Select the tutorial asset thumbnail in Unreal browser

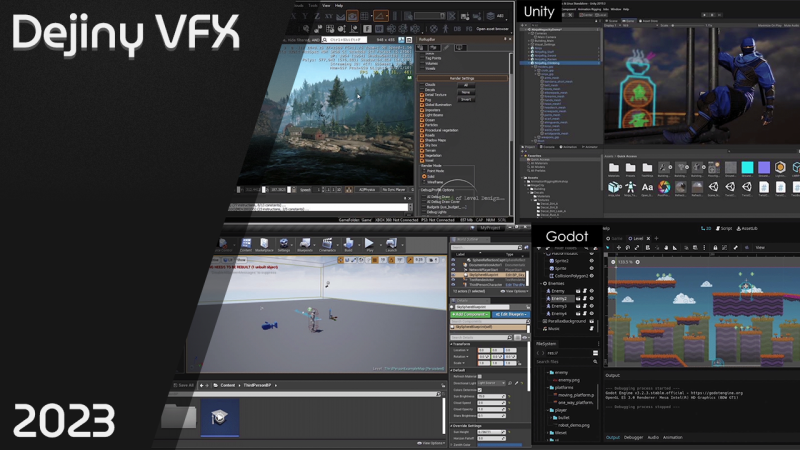(x=220, y=418)
